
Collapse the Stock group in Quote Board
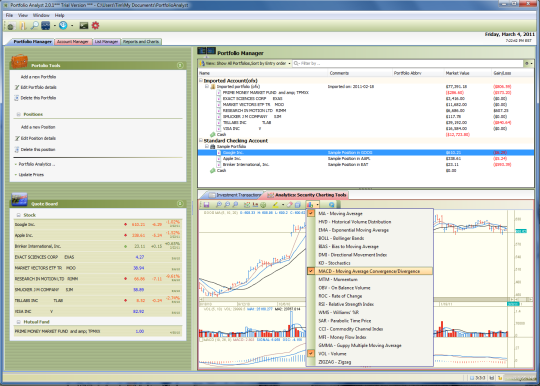tap(19, 215)
